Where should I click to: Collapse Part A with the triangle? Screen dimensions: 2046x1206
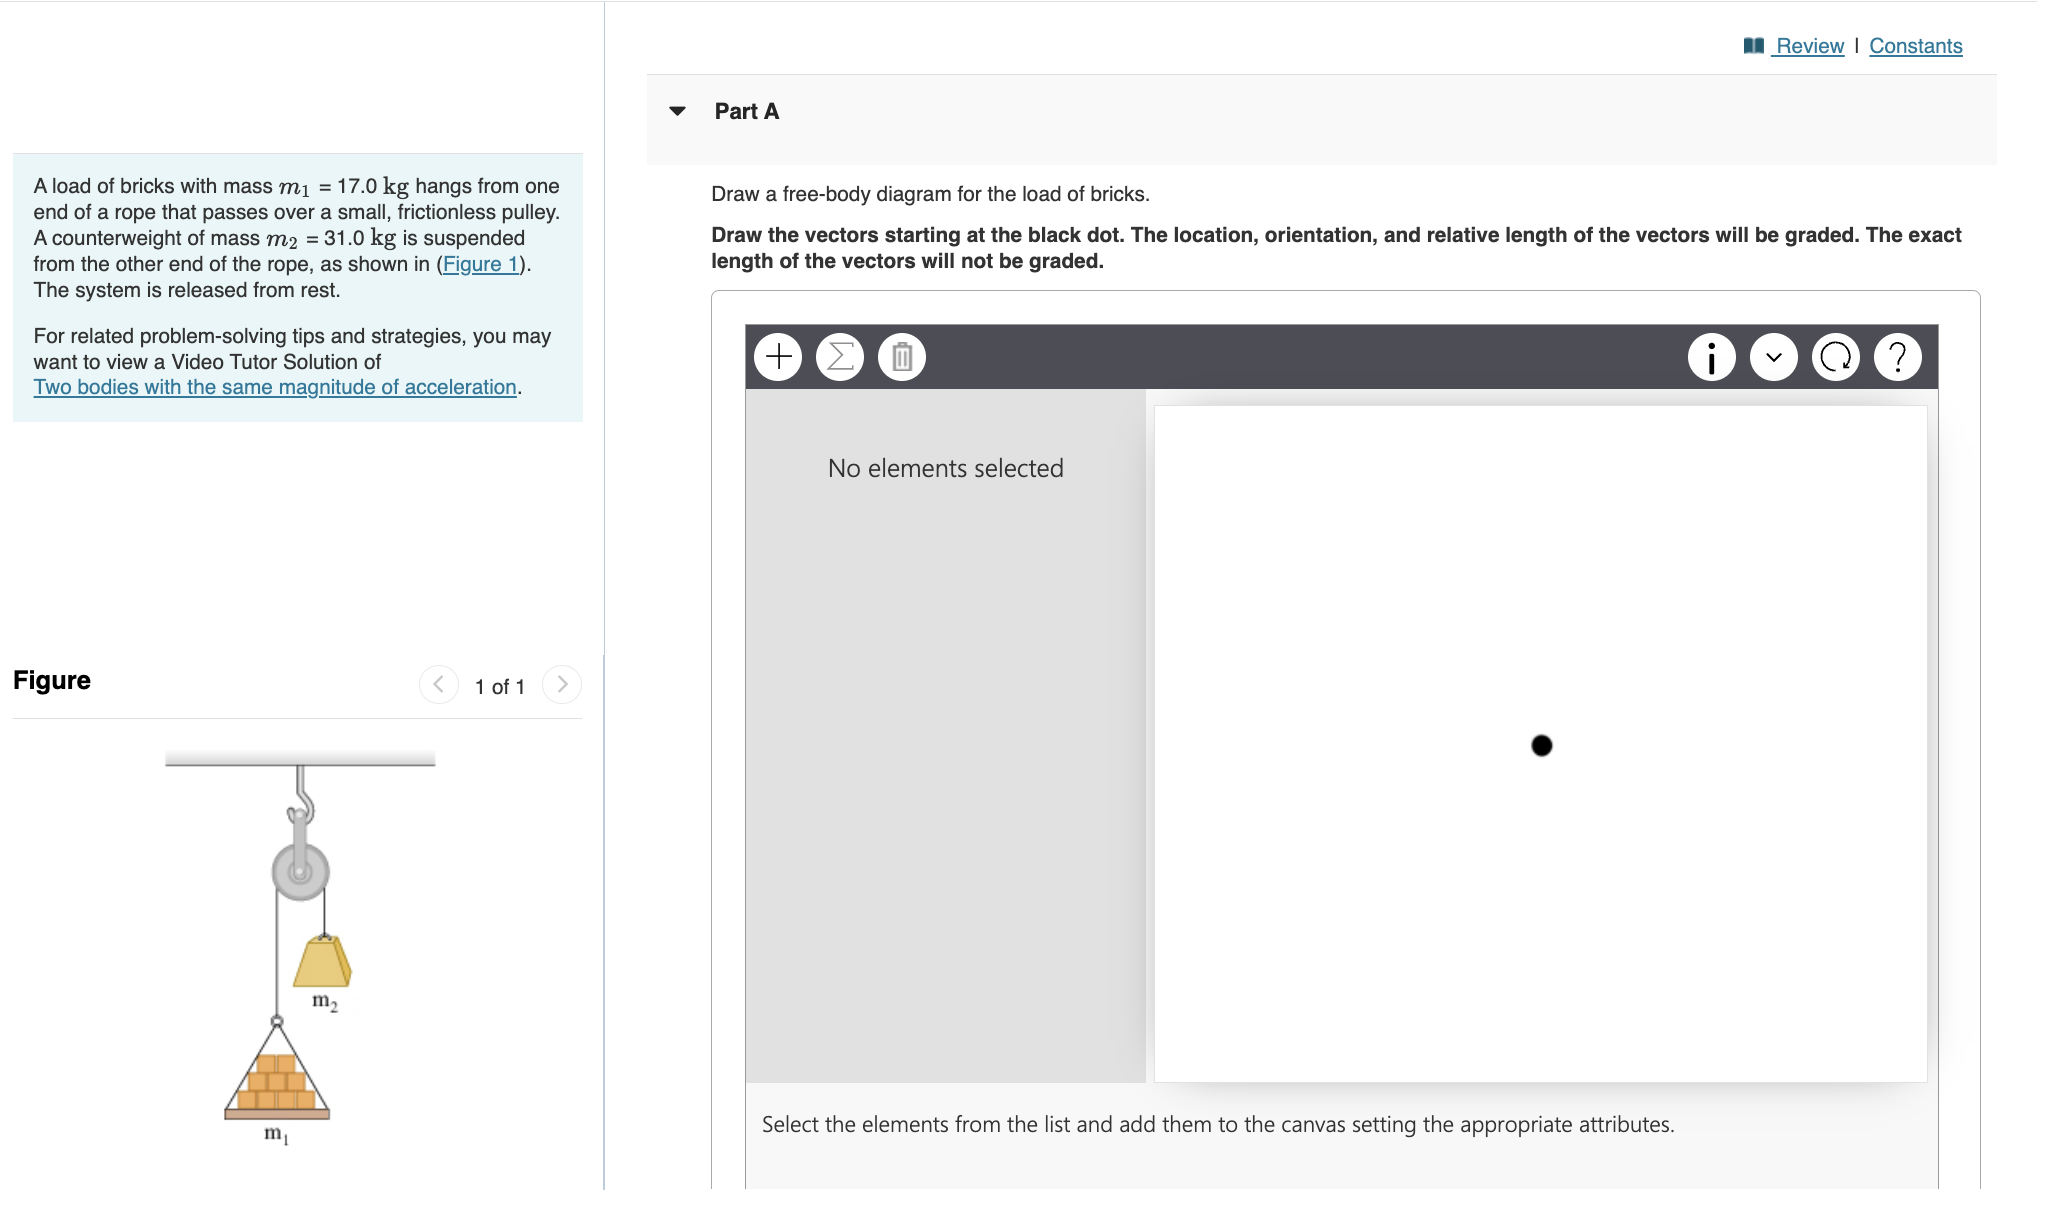(x=678, y=111)
